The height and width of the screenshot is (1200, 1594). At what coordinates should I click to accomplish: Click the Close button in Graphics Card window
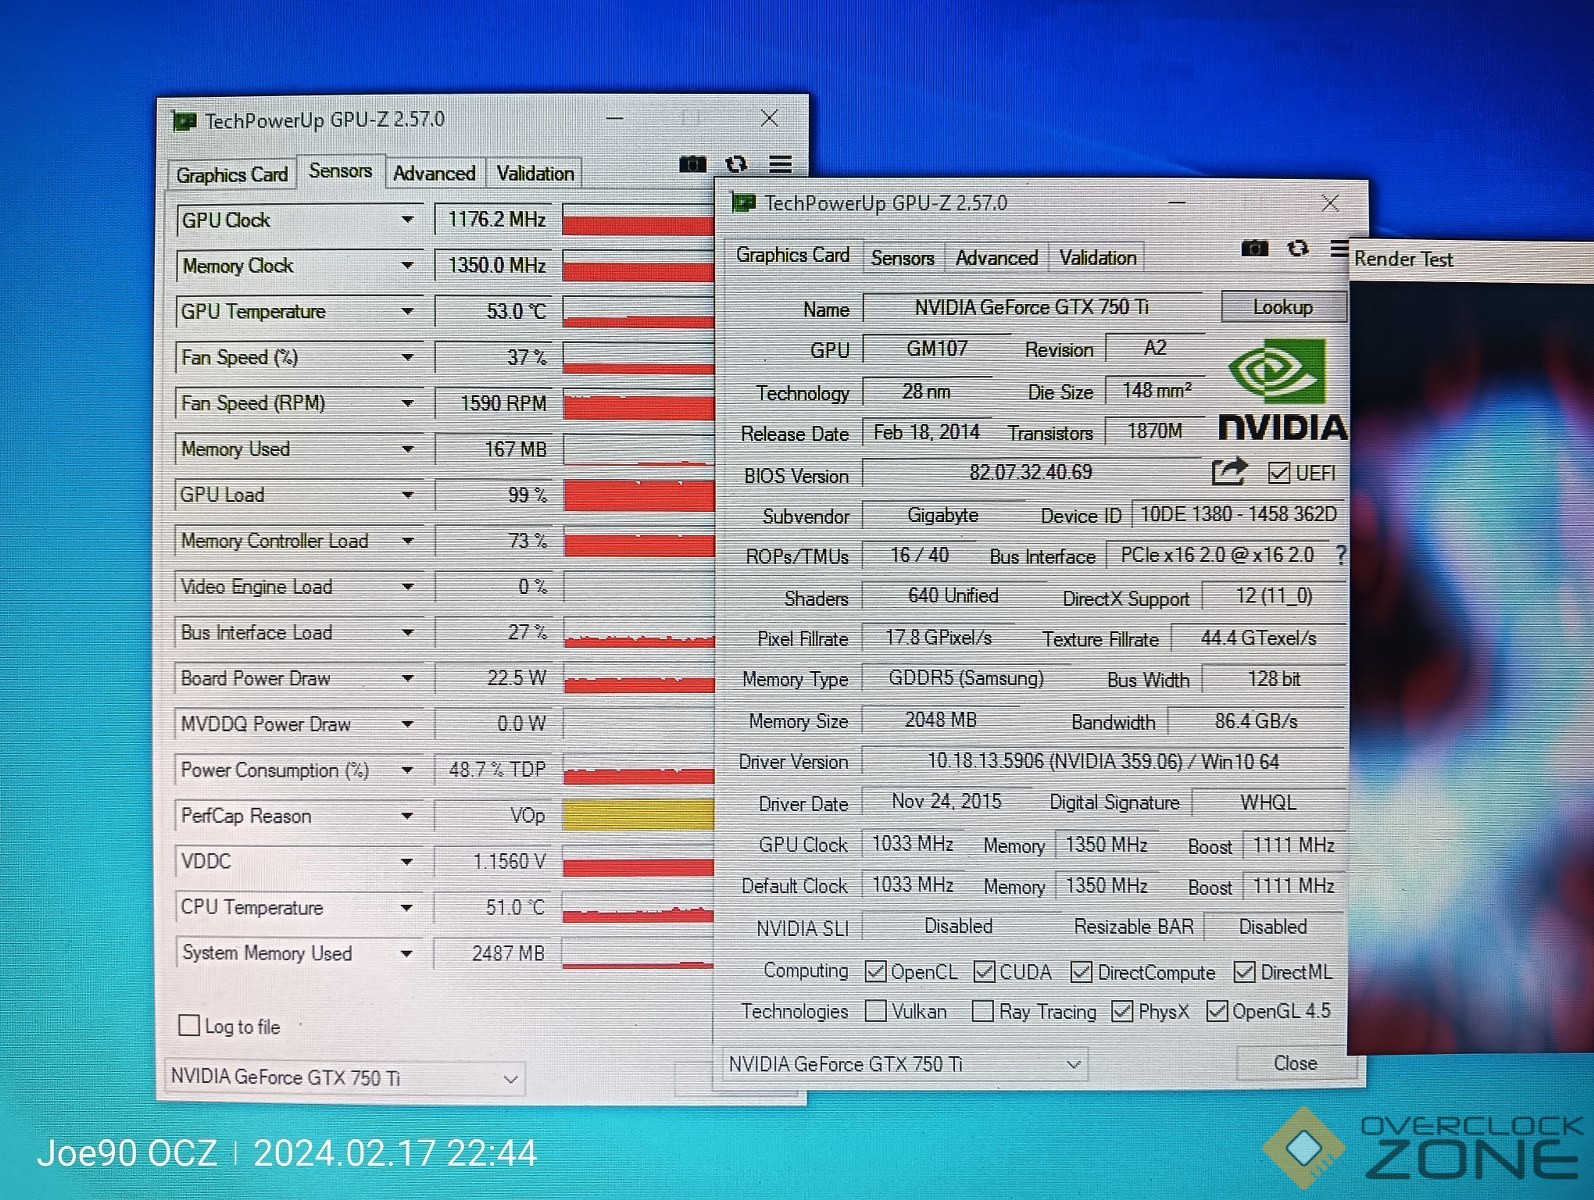1295,1063
